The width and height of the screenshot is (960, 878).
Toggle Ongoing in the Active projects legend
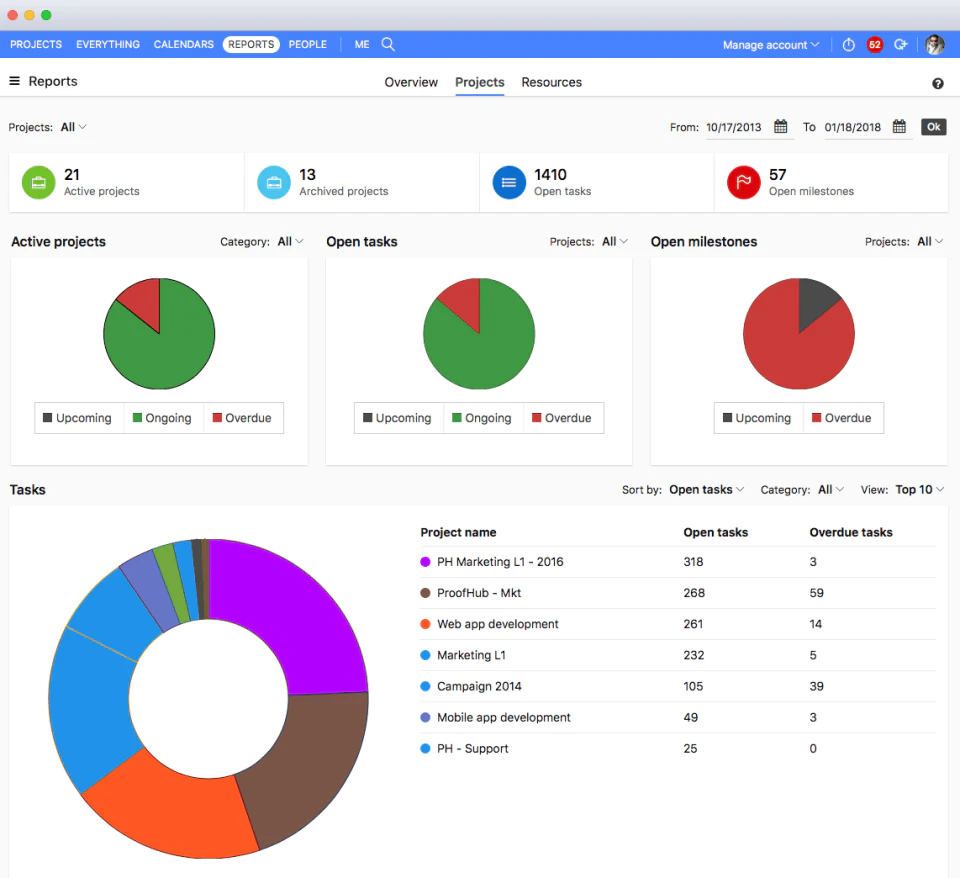[x=163, y=418]
